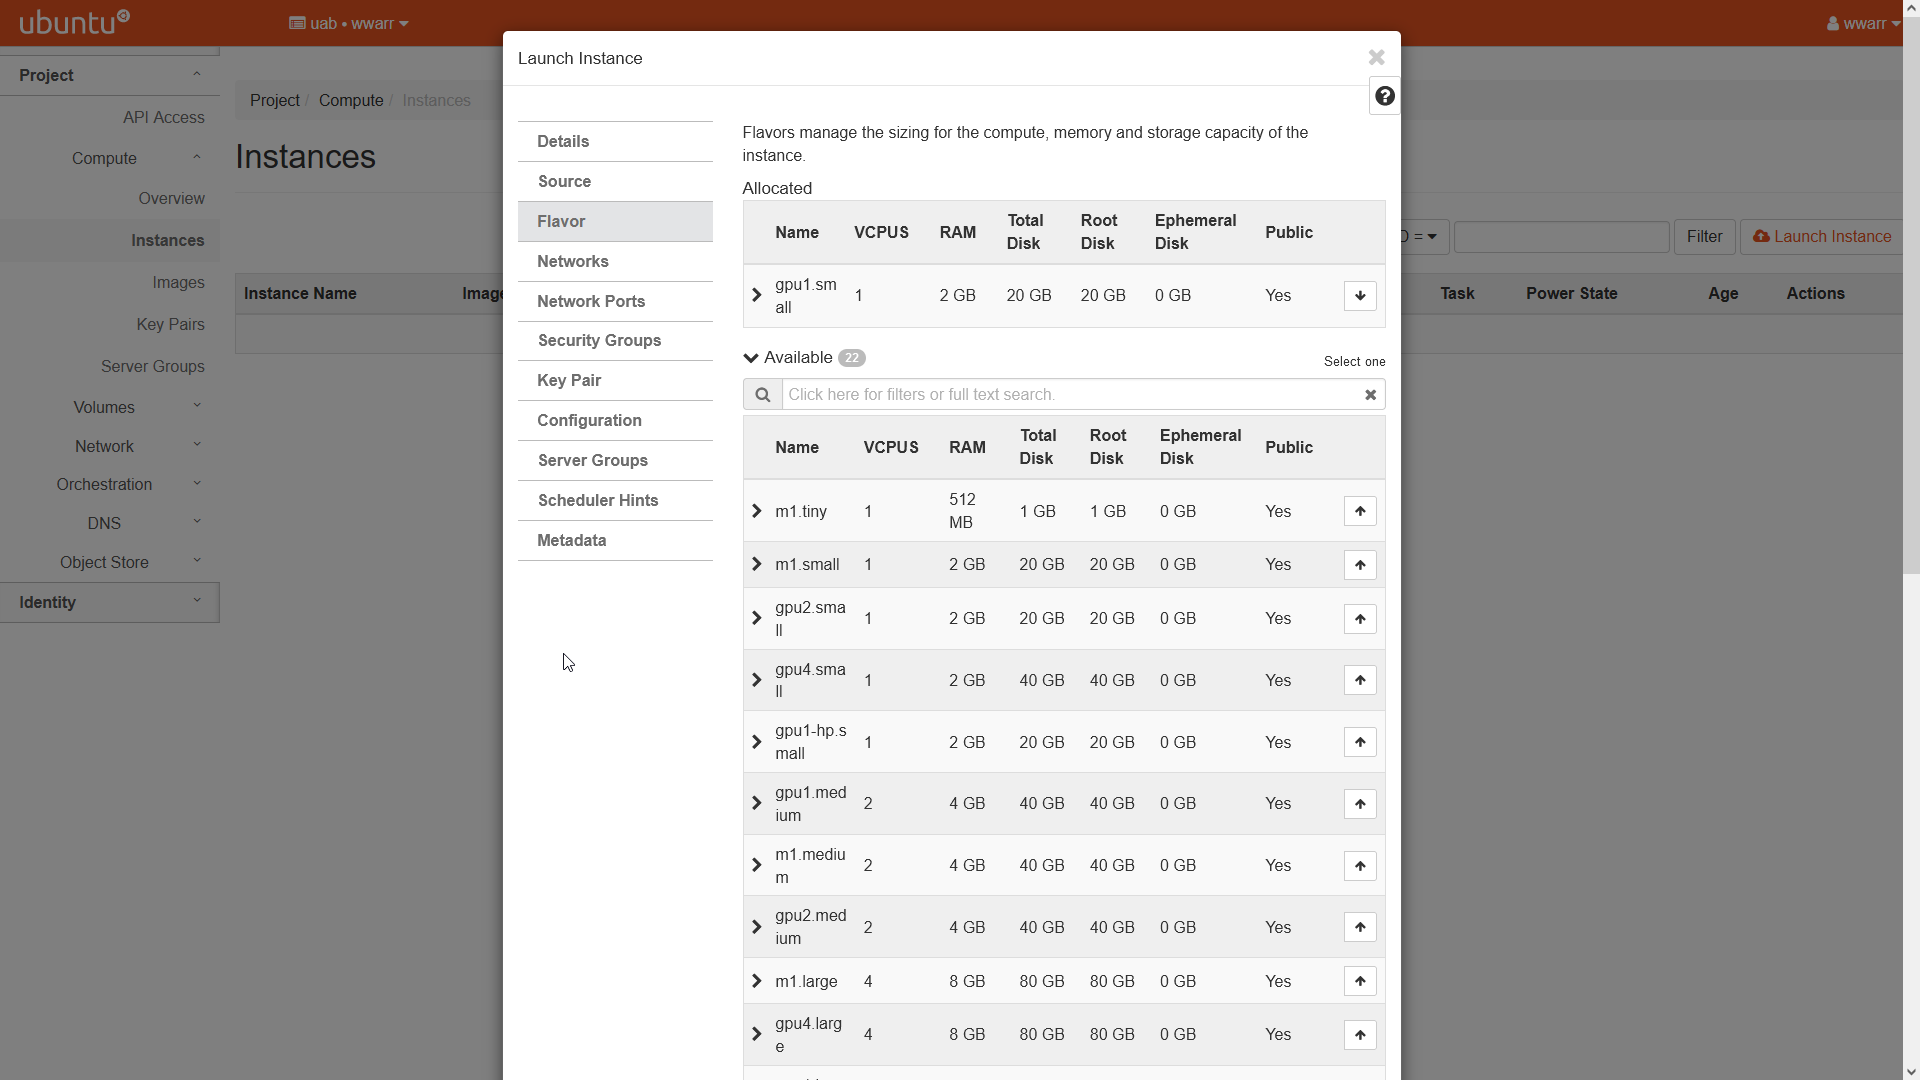The width and height of the screenshot is (1920, 1080).
Task: Select the Flavor step
Action: pyautogui.click(x=615, y=221)
